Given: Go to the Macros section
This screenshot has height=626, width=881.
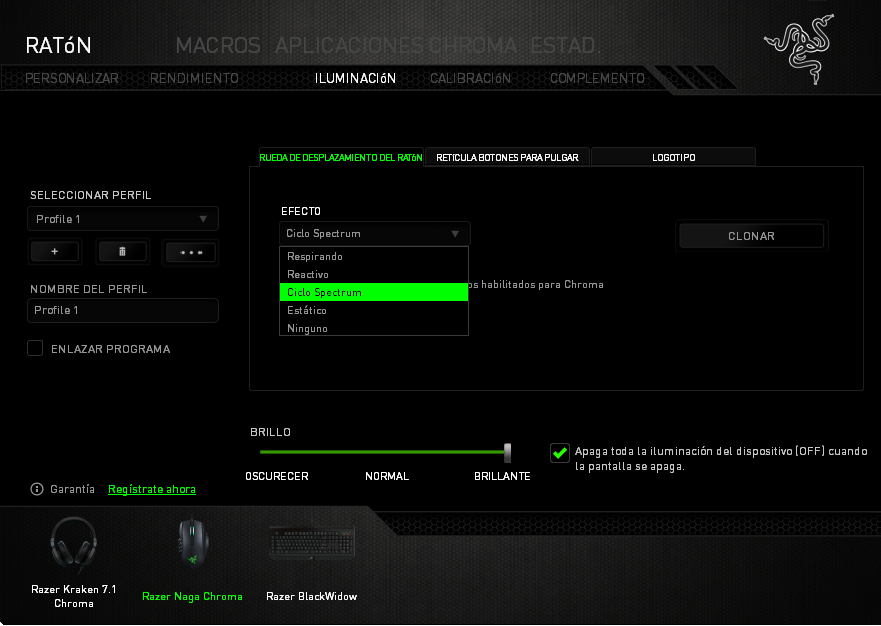Looking at the screenshot, I should (x=218, y=46).
